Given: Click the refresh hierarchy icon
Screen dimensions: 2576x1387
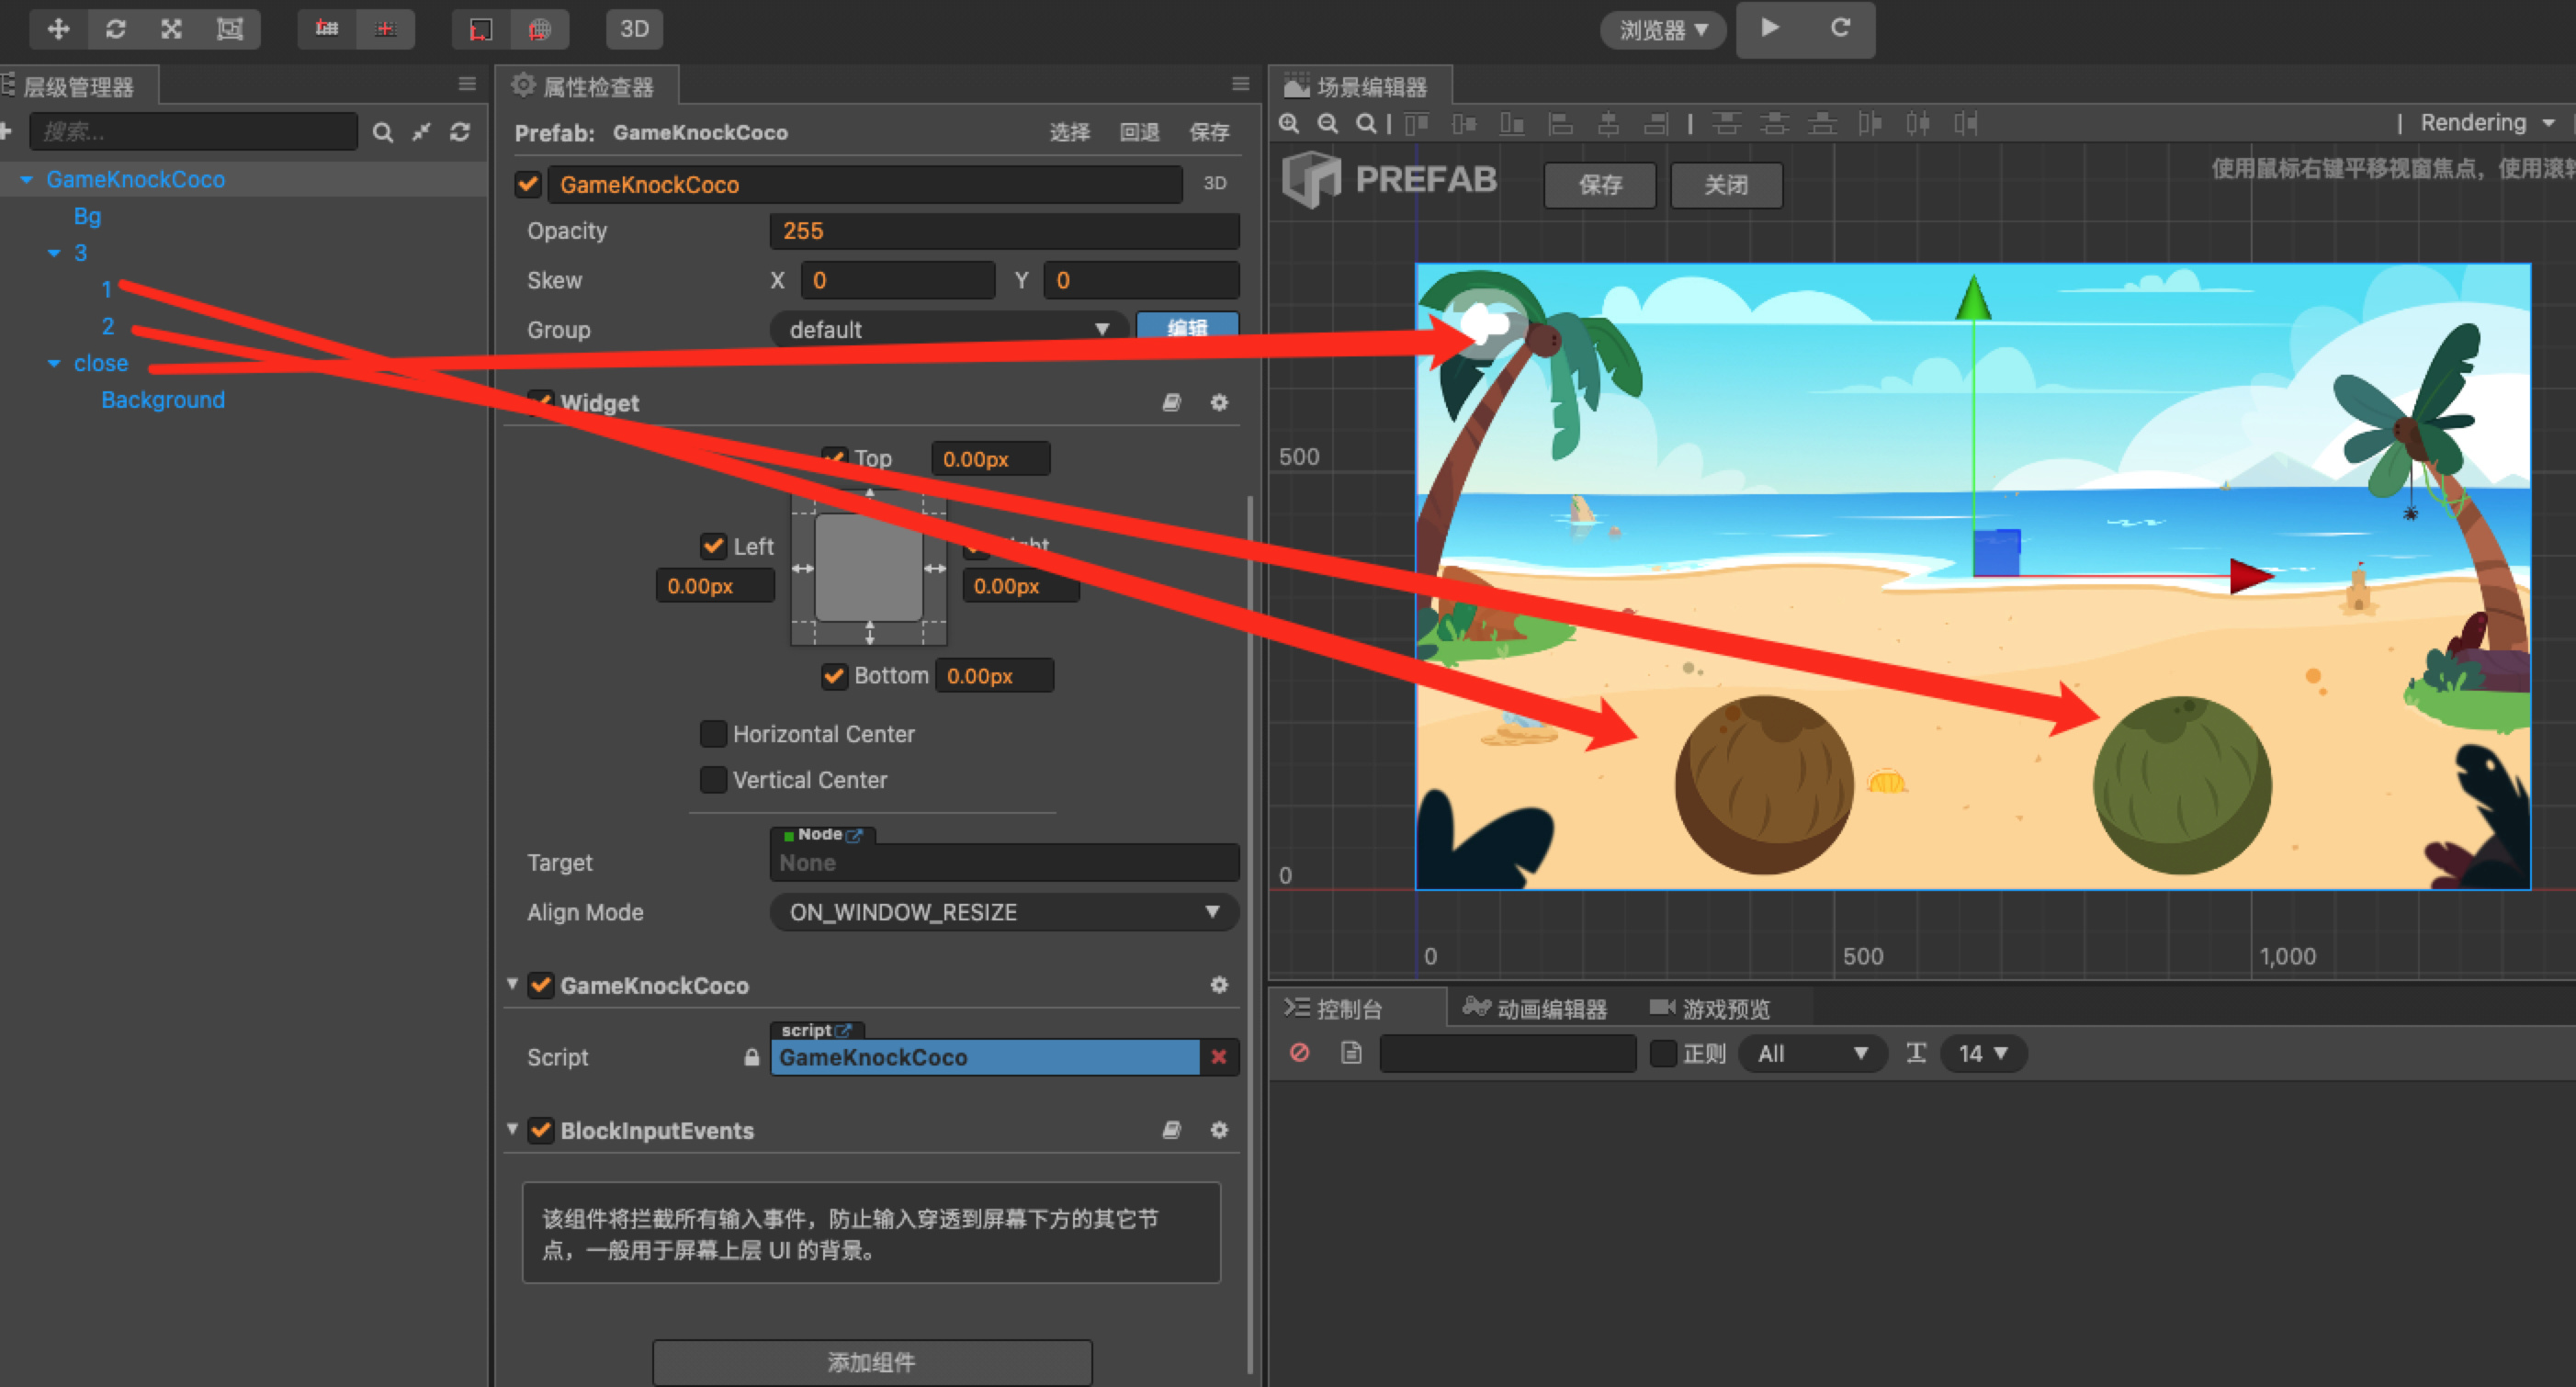Looking at the screenshot, I should point(460,132).
